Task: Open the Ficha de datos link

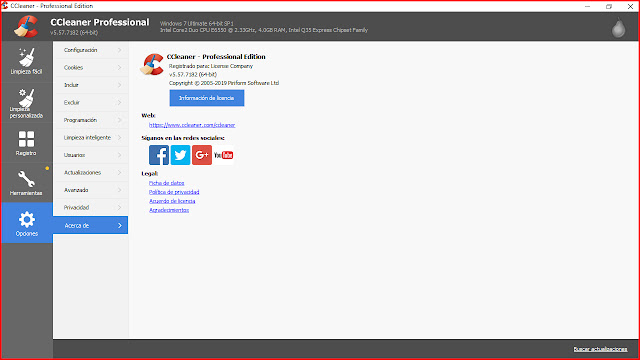Action: coord(167,183)
